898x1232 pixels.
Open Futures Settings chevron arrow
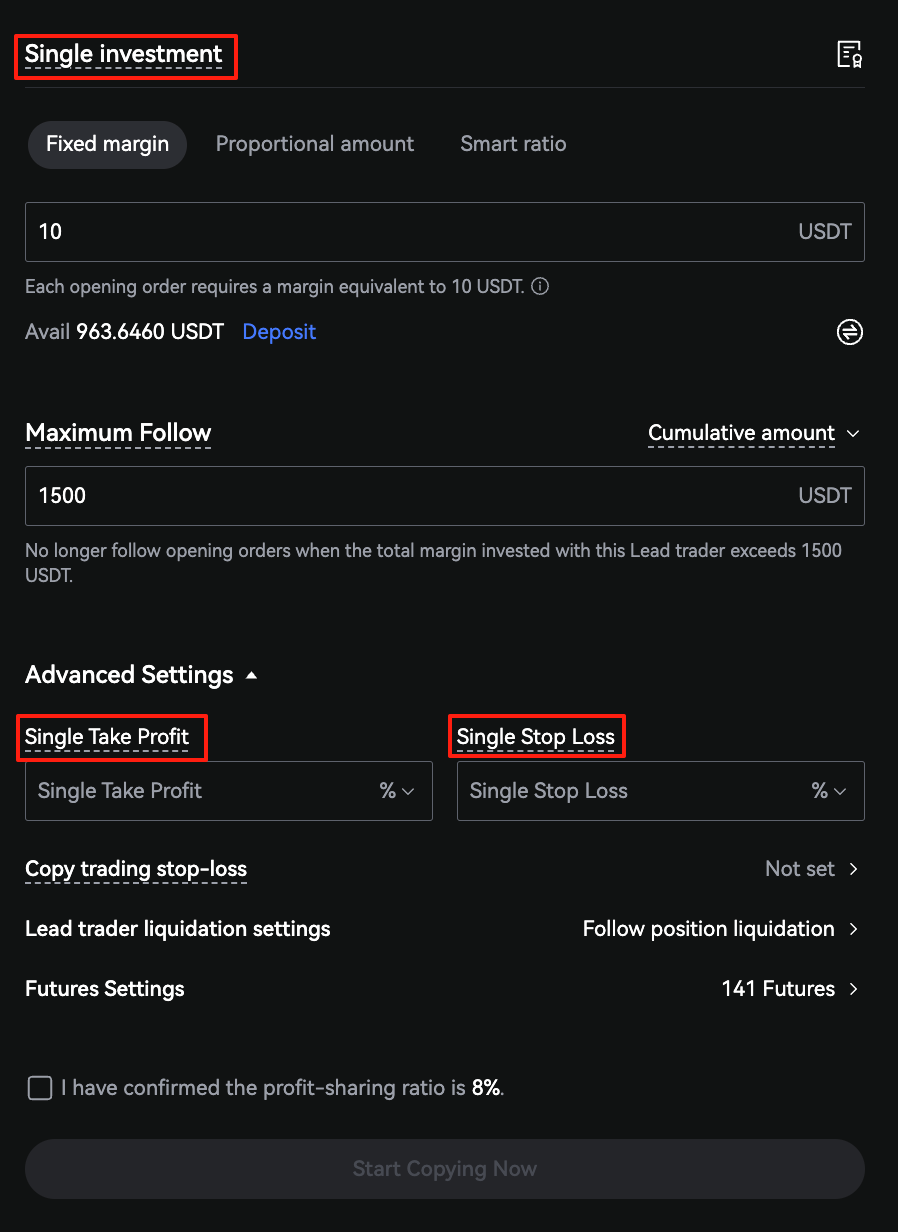[x=853, y=989]
